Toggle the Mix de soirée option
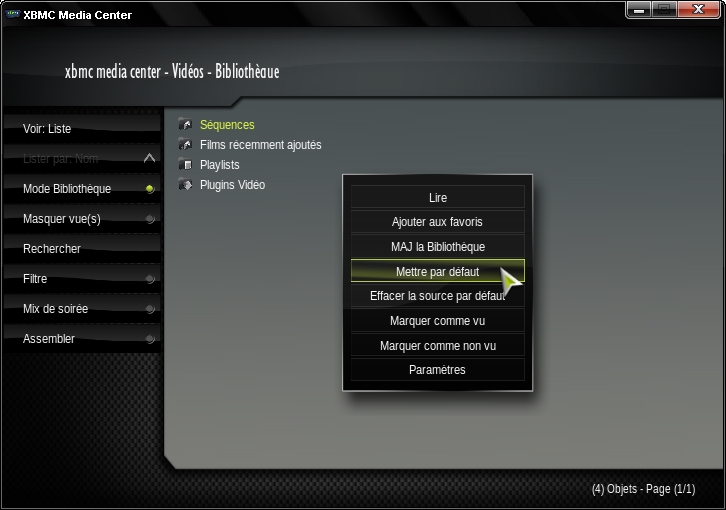The image size is (726, 510). (149, 309)
